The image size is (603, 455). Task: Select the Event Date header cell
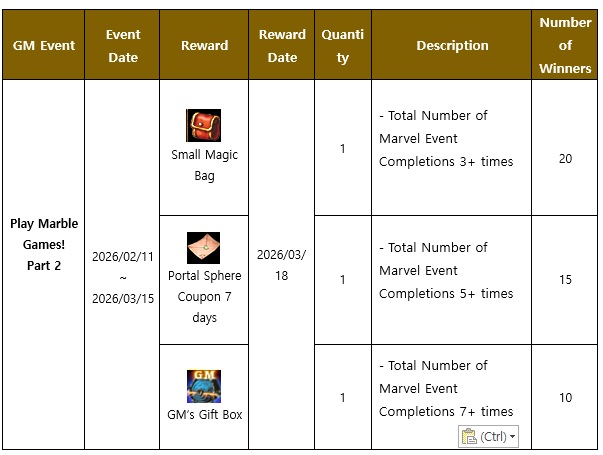(123, 46)
